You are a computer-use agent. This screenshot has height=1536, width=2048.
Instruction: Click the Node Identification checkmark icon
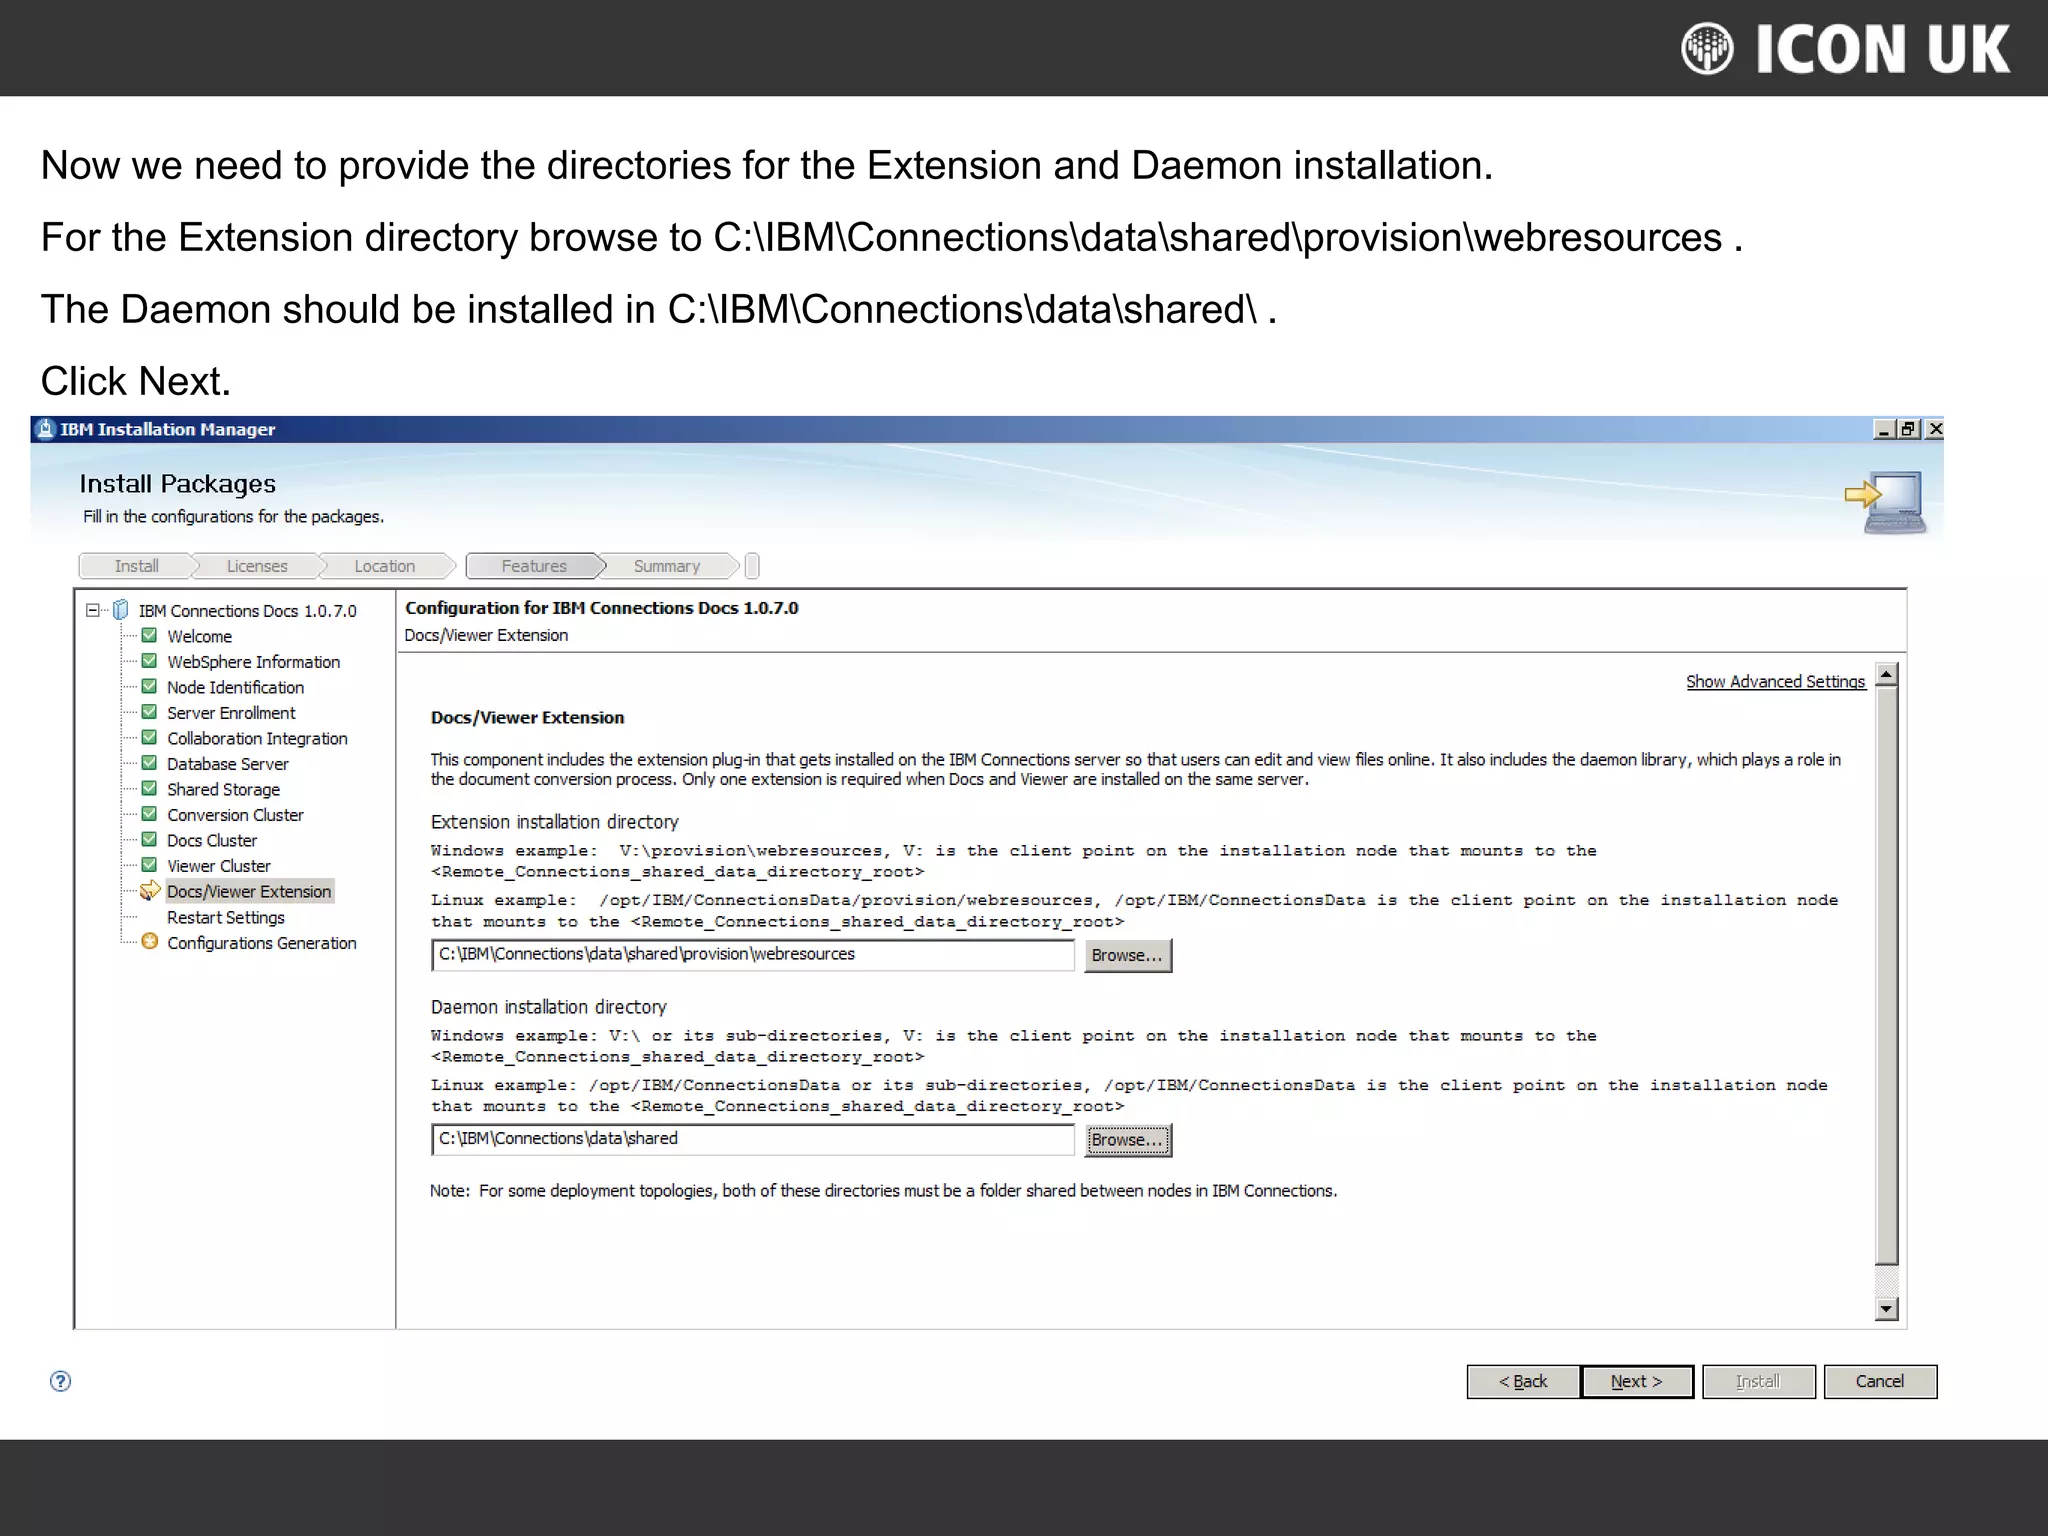(x=149, y=686)
